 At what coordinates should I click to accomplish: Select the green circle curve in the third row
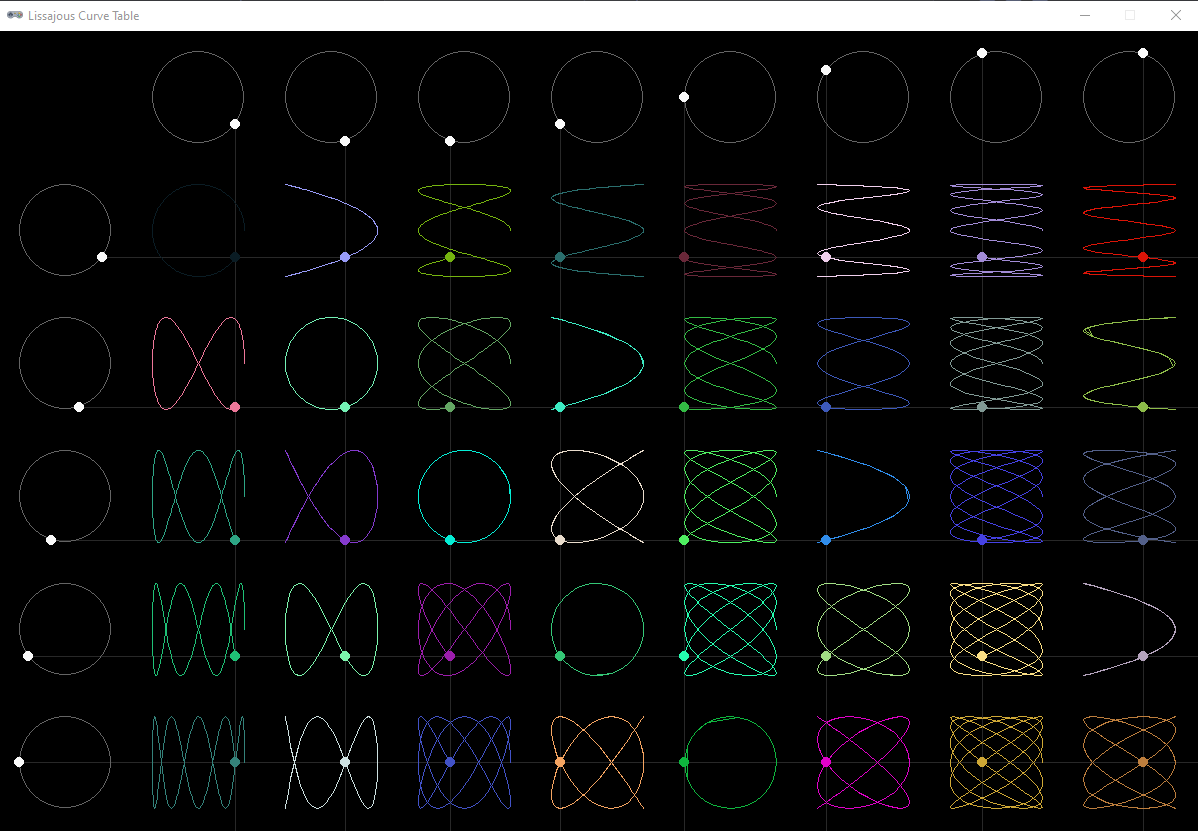pos(331,363)
